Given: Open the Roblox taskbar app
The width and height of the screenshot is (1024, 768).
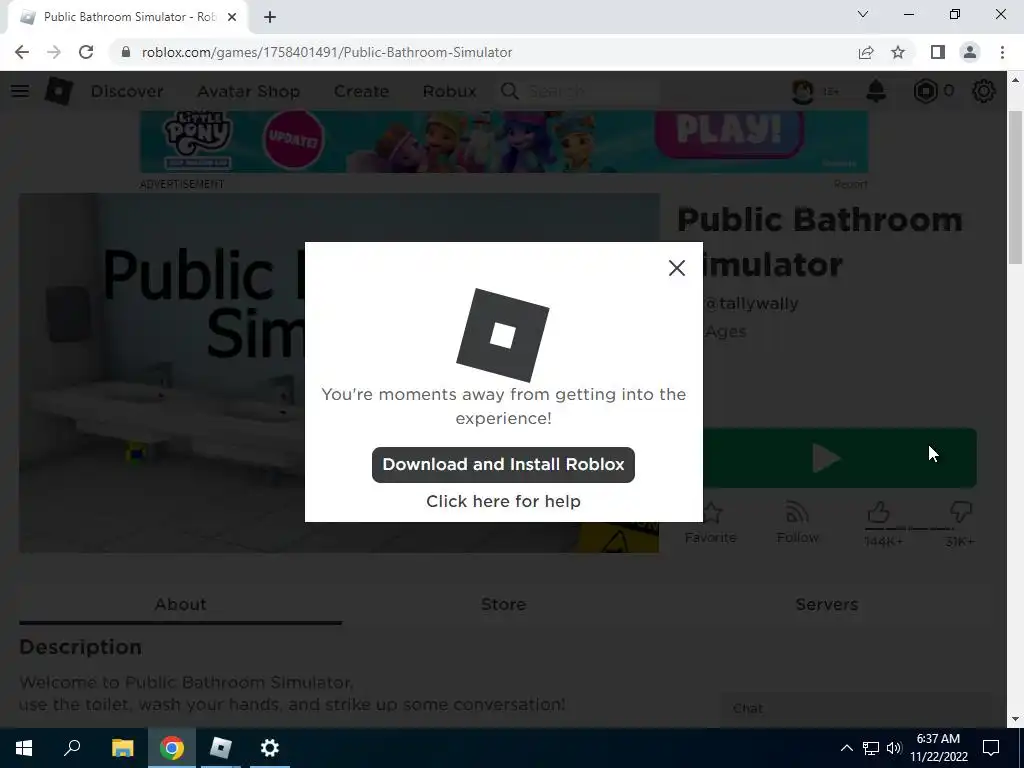Looking at the screenshot, I should pyautogui.click(x=221, y=748).
